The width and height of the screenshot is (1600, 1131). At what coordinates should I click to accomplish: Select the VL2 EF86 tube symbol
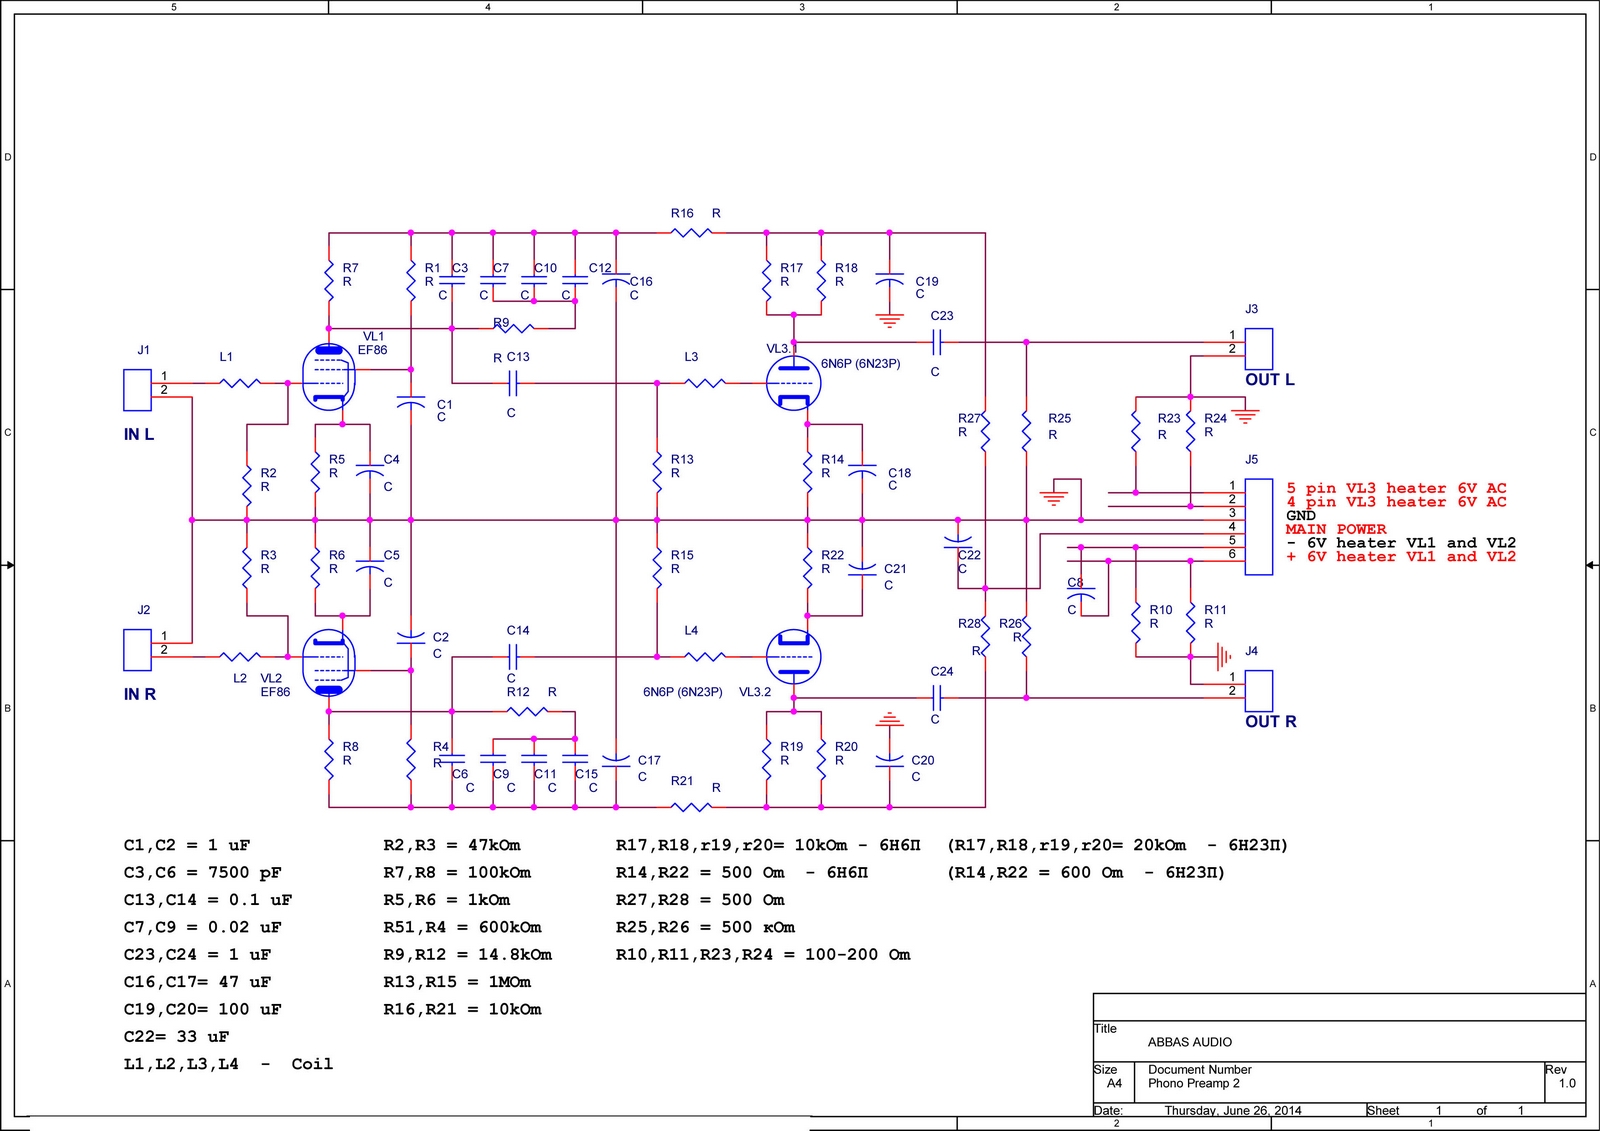[328, 662]
